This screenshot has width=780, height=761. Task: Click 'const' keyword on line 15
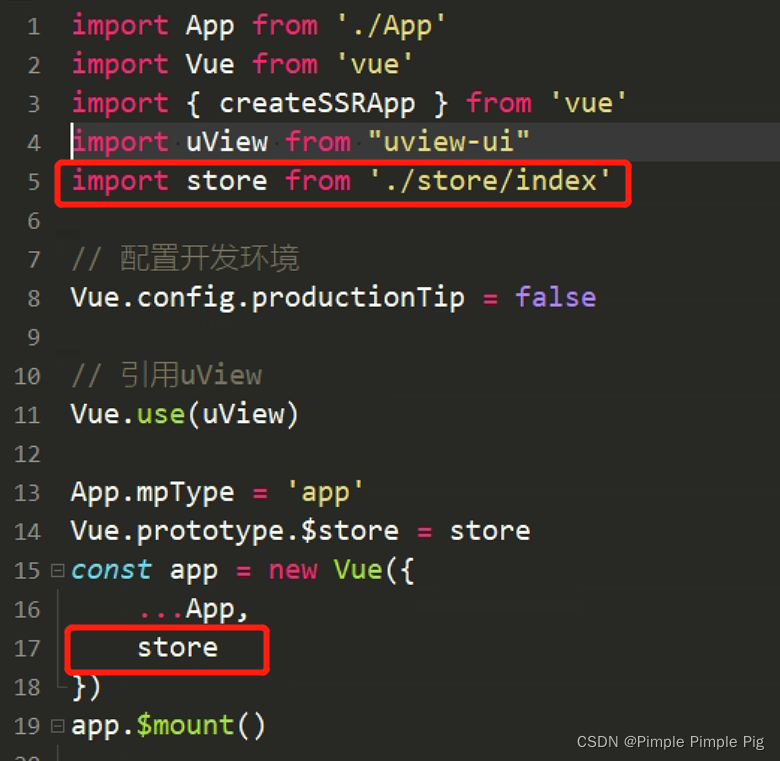click(111, 570)
